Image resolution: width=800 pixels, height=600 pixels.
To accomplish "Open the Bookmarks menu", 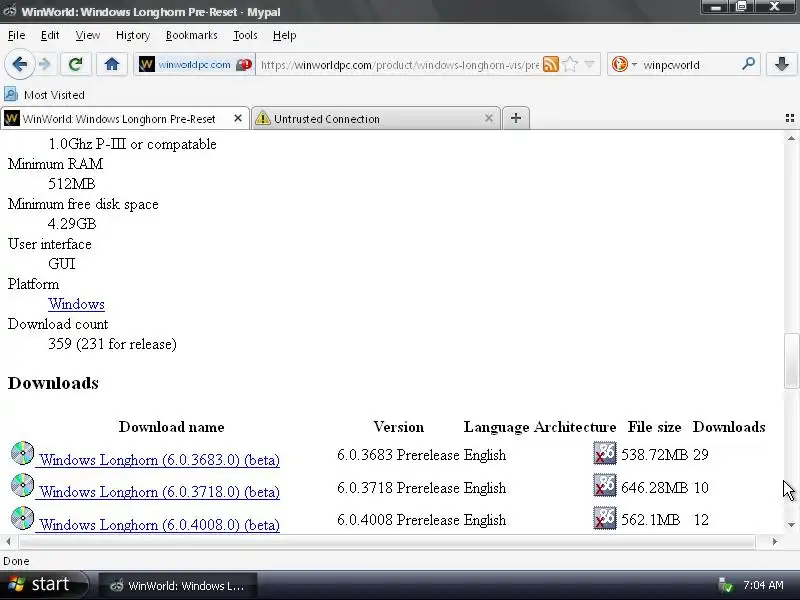I will point(191,35).
